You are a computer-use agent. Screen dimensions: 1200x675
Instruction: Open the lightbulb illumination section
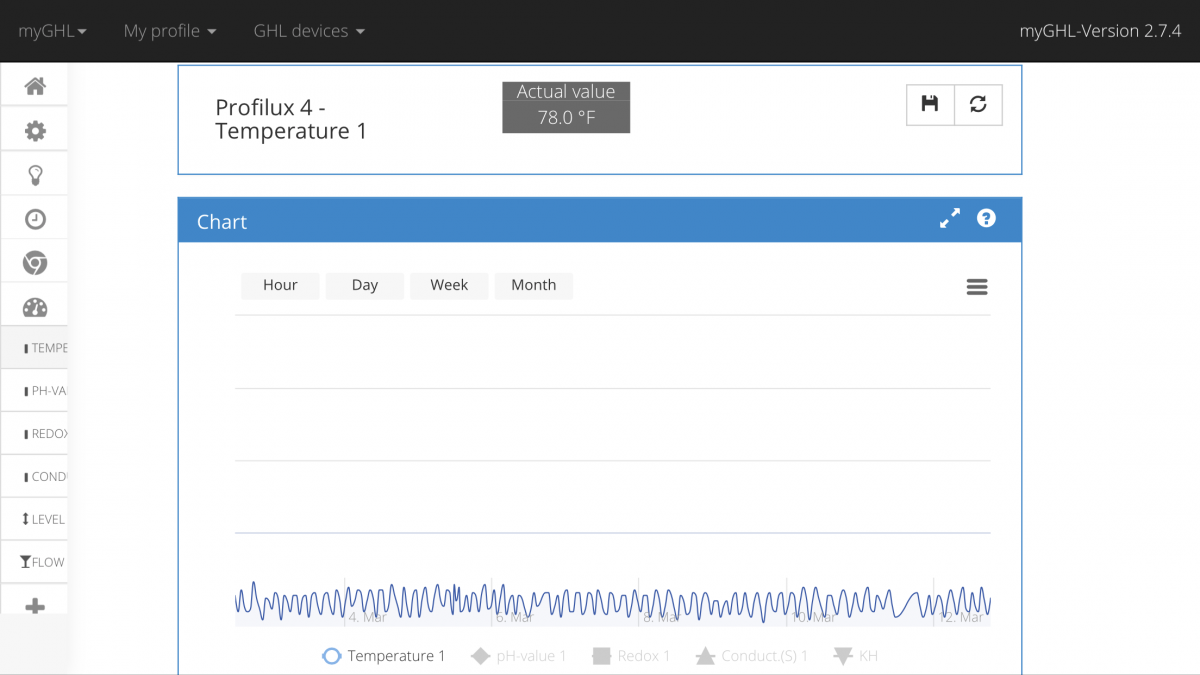[35, 175]
